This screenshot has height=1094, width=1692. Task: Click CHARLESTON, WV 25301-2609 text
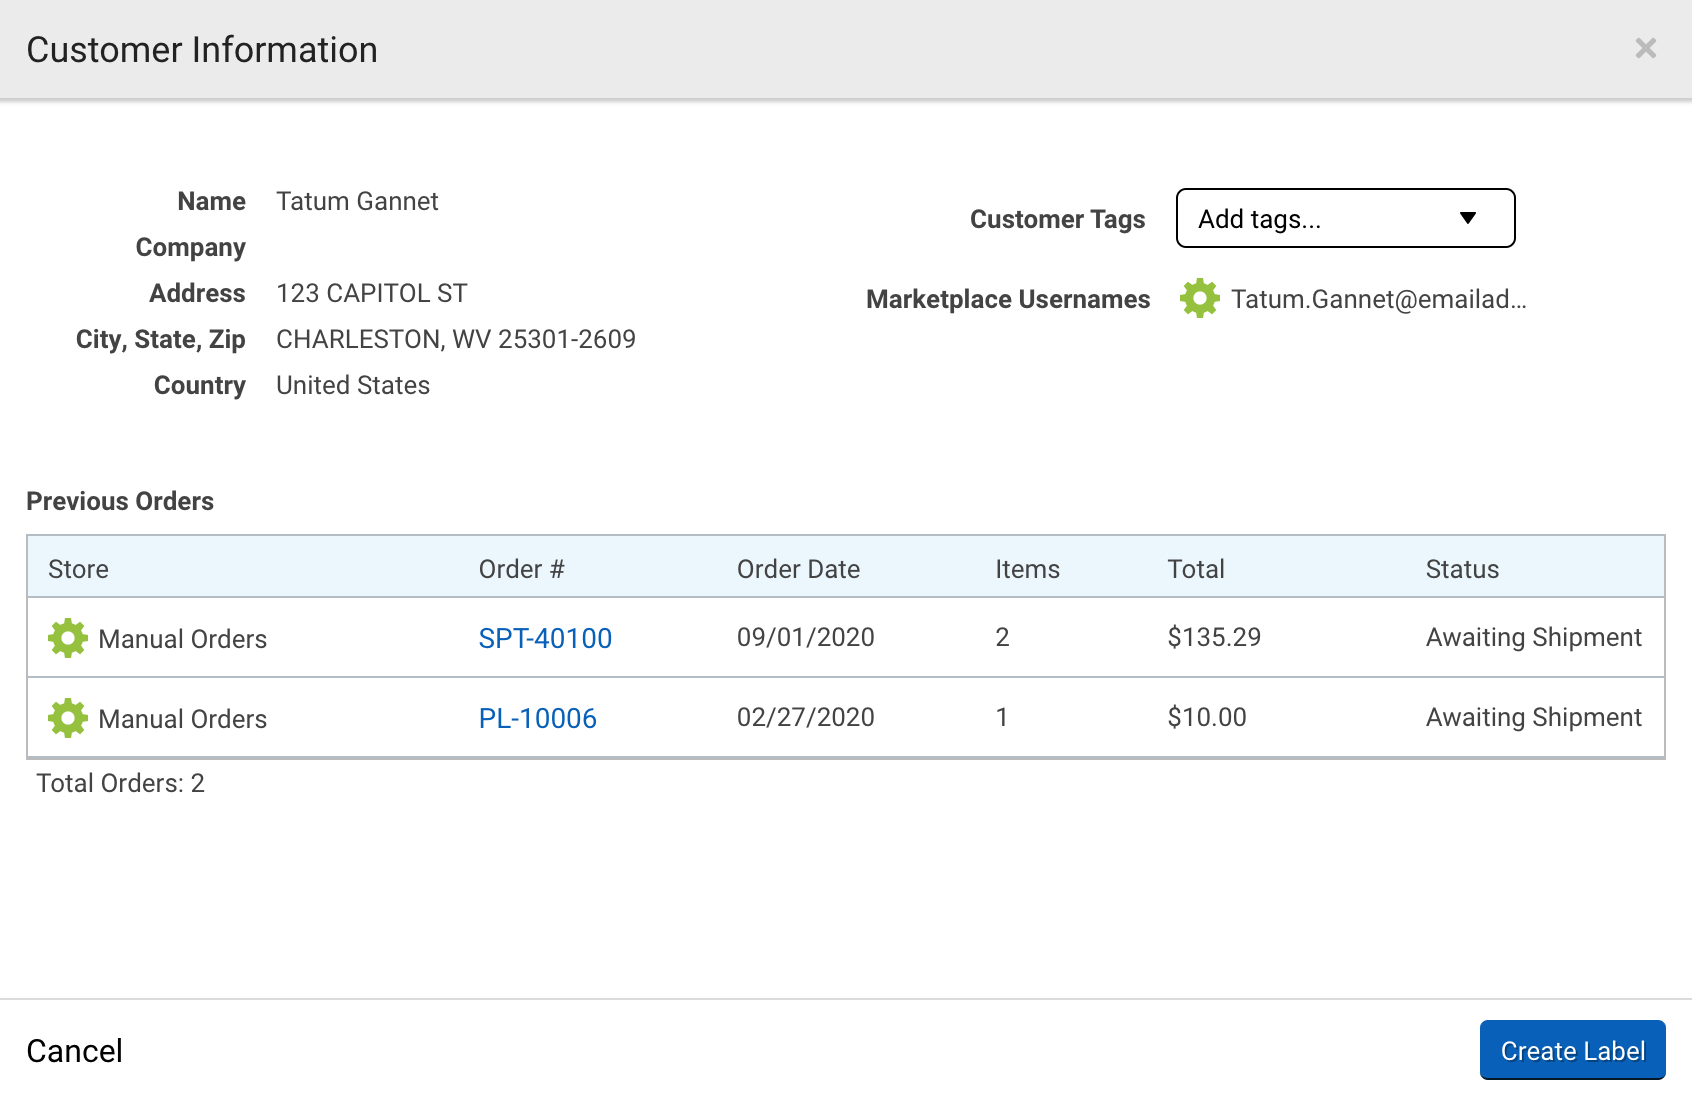pos(456,339)
